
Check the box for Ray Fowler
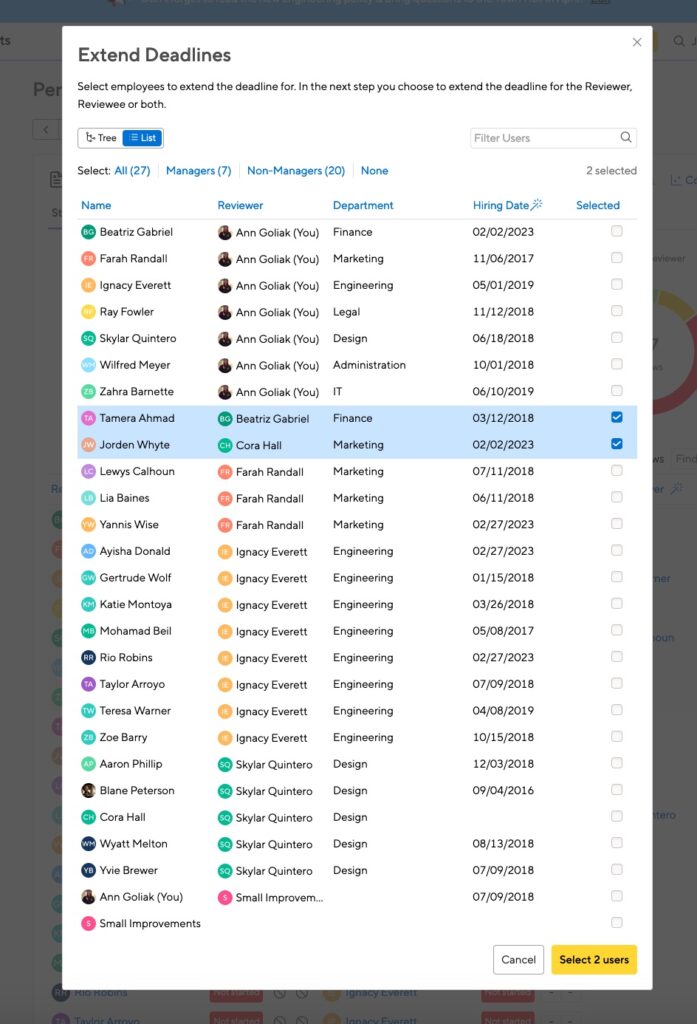pos(616,312)
